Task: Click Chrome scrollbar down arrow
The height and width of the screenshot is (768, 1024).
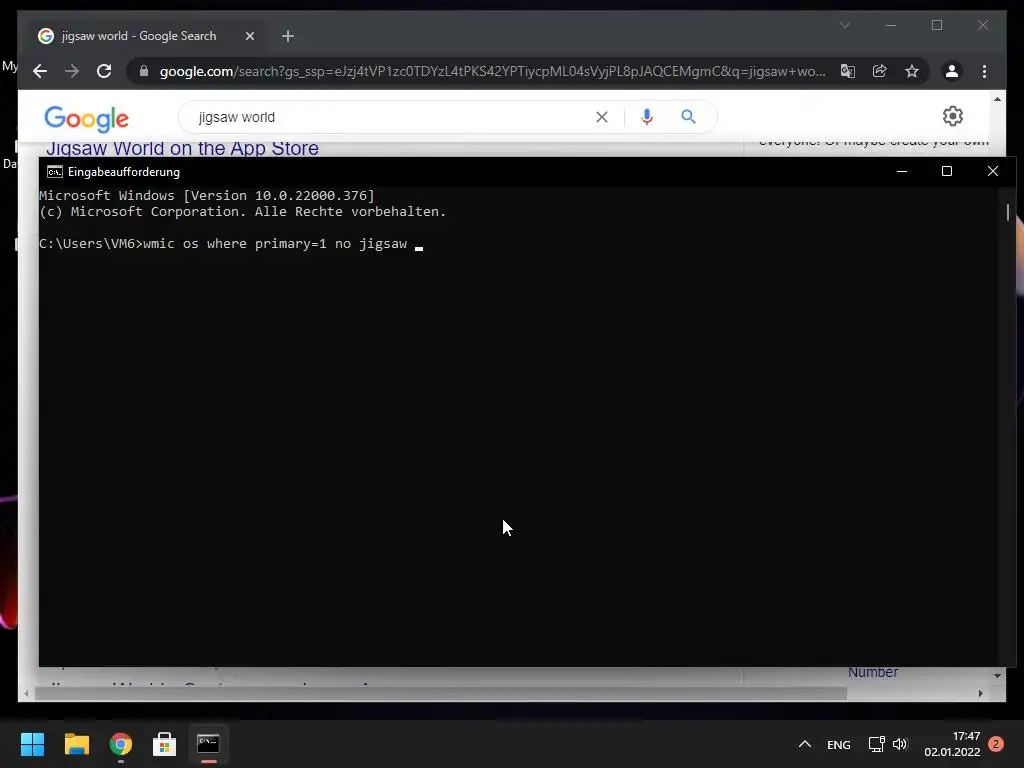Action: point(997,675)
